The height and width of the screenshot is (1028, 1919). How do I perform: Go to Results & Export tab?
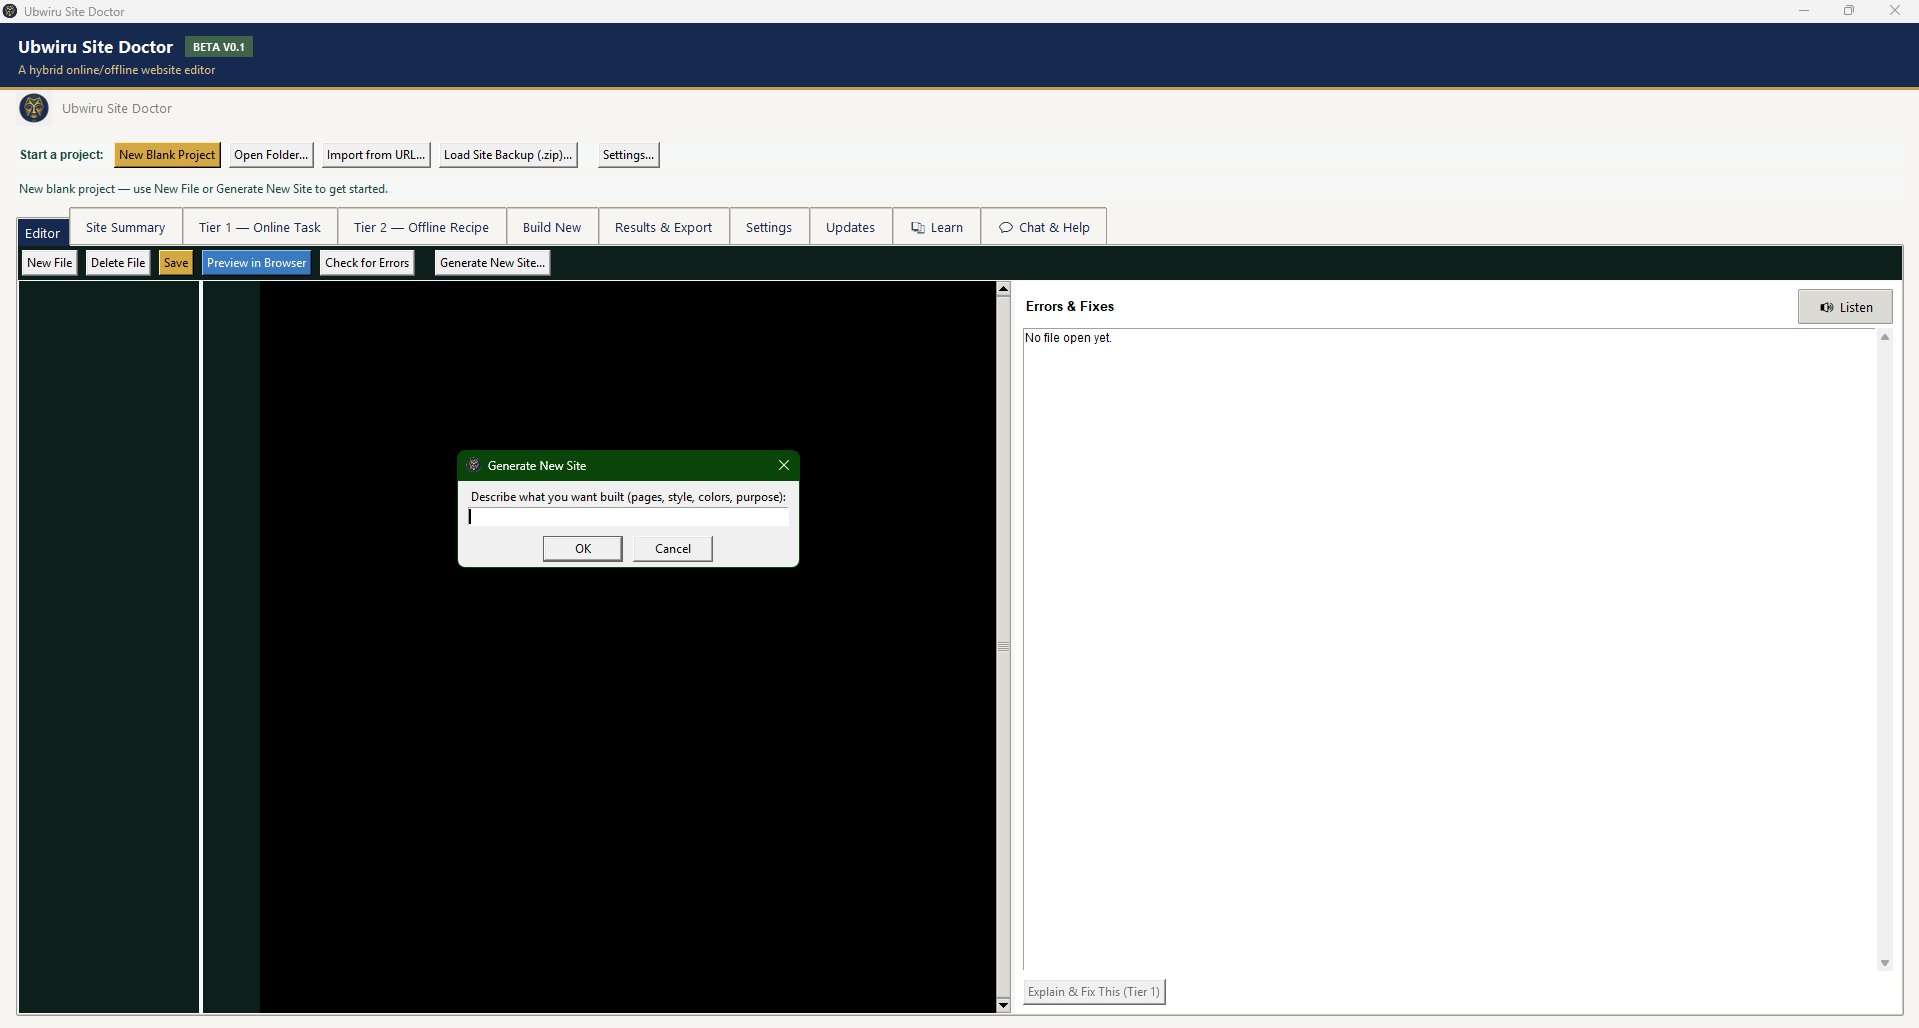click(664, 228)
